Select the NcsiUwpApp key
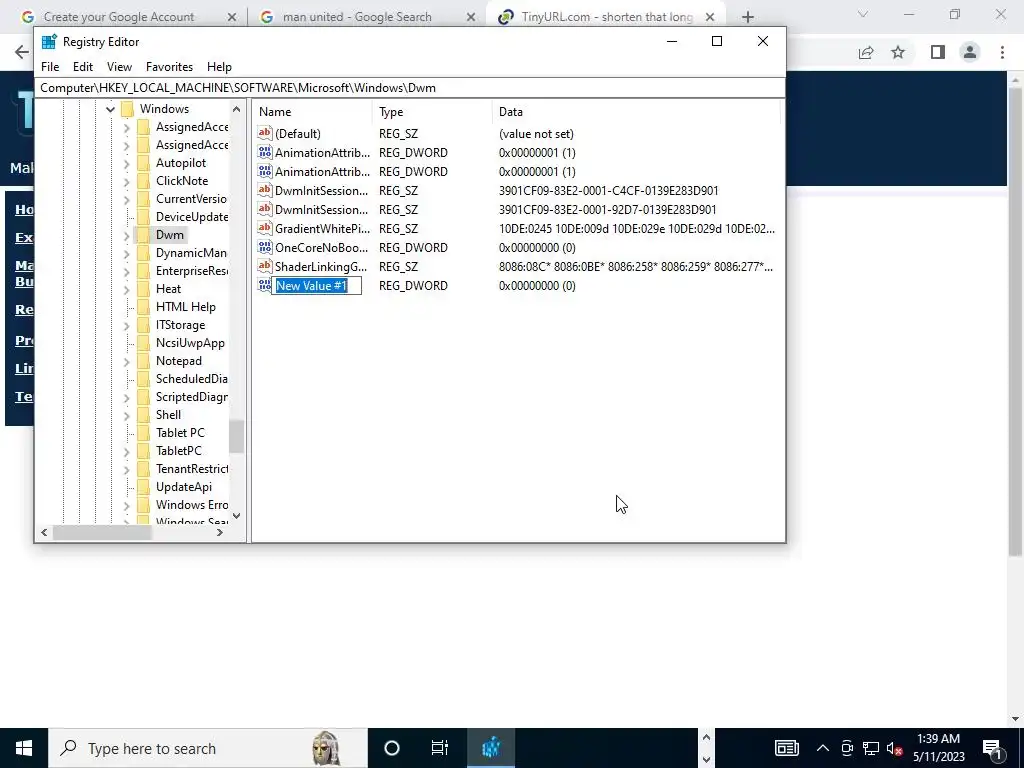The image size is (1024, 768). pyautogui.click(x=190, y=343)
